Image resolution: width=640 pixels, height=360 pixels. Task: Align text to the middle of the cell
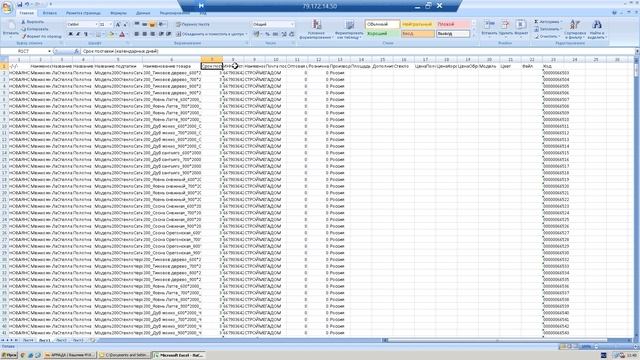(x=144, y=24)
